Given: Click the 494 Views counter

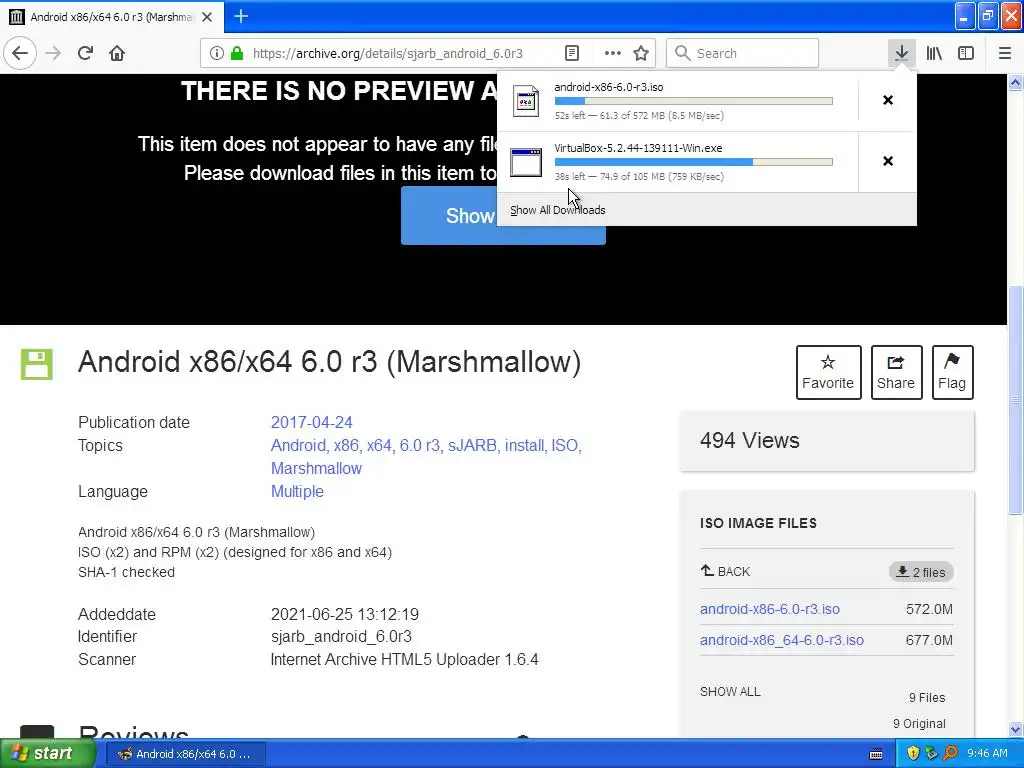Looking at the screenshot, I should click(x=750, y=441).
